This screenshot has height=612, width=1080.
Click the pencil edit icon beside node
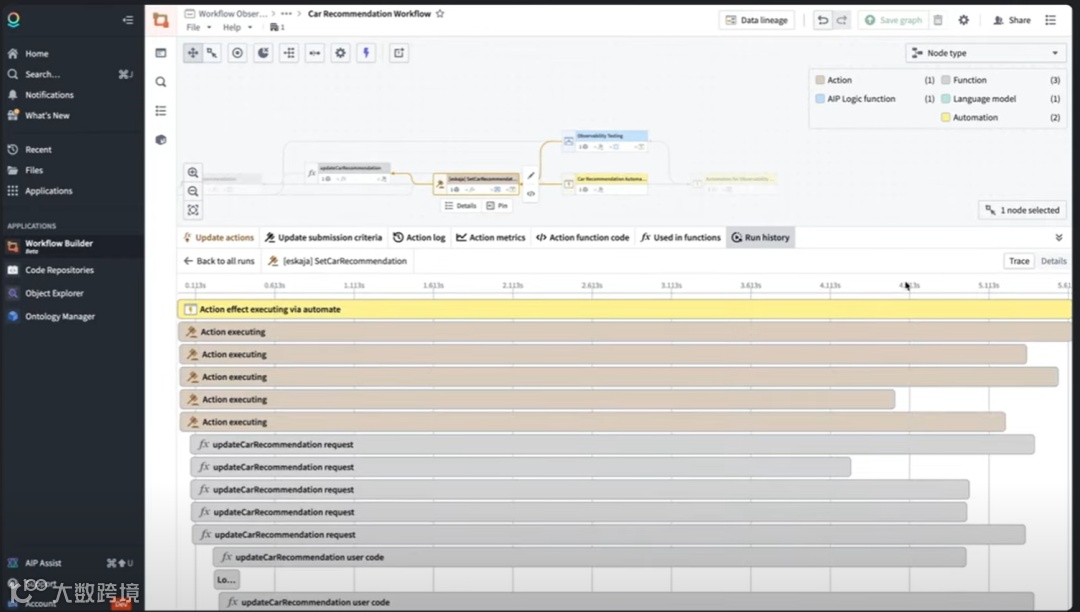531,176
